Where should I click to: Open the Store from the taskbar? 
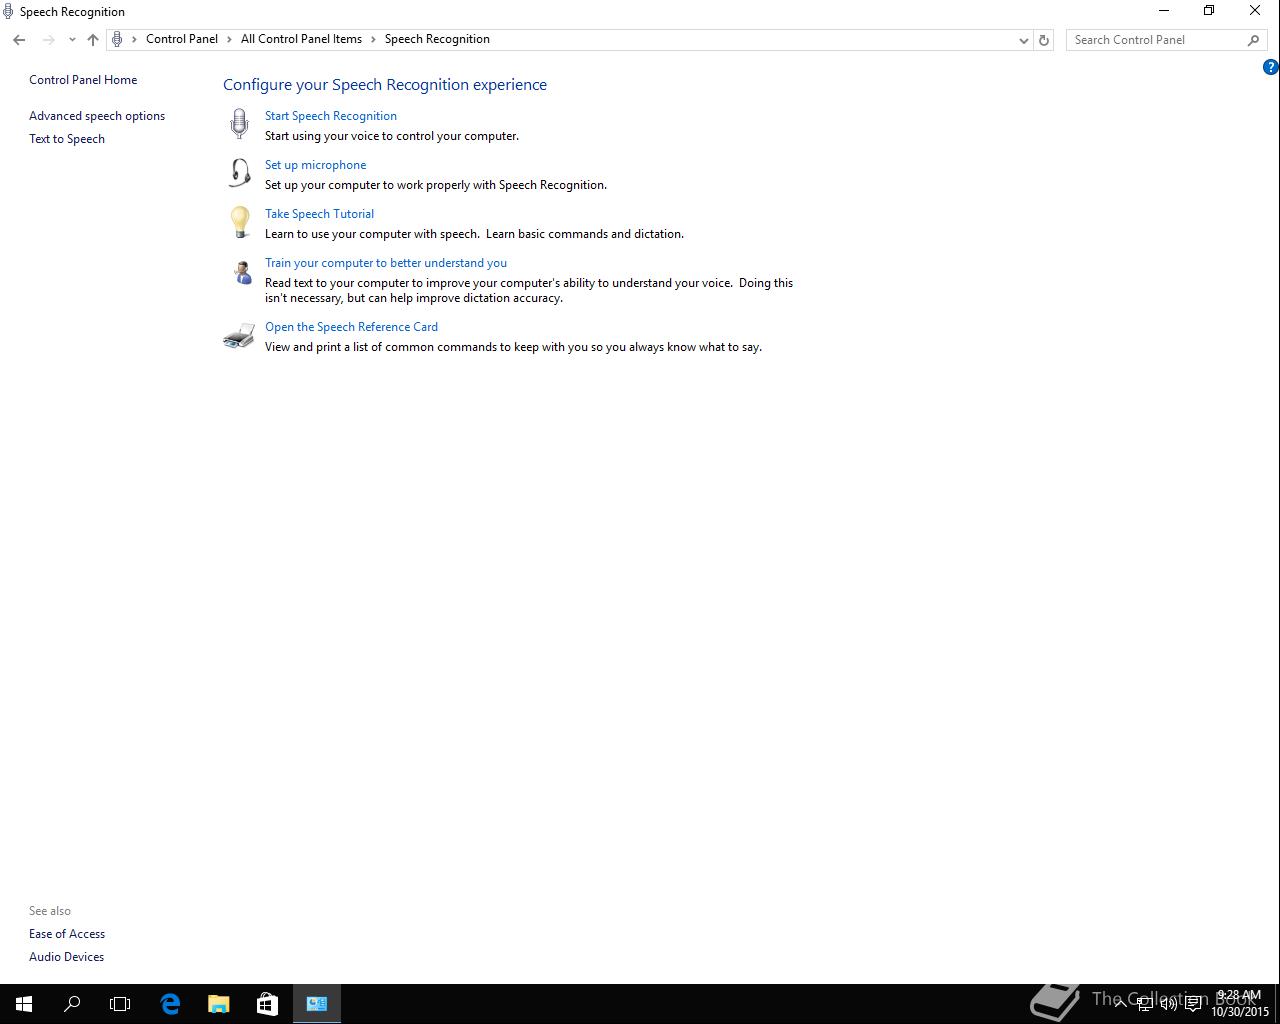tap(267, 1004)
